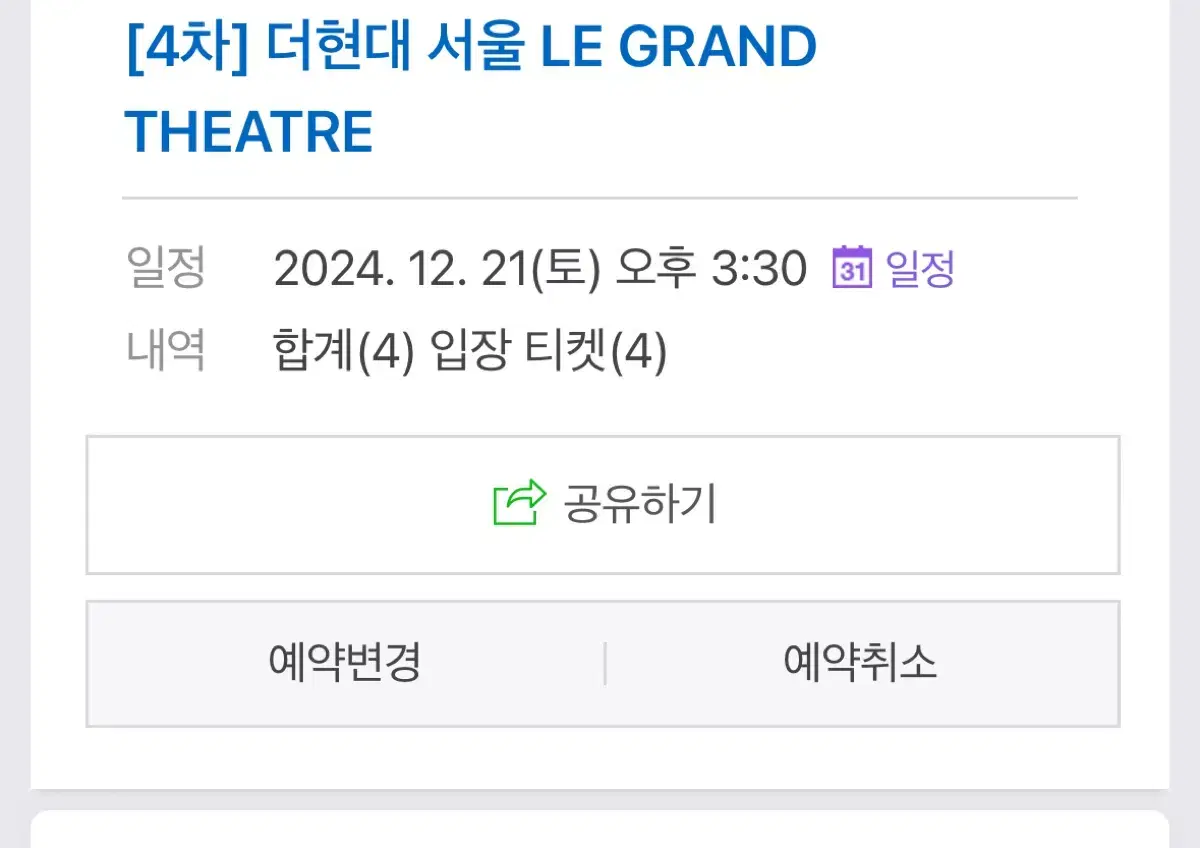The width and height of the screenshot is (1200, 848).
Task: Choose 예약변경 to modify the reservation
Action: click(x=345, y=663)
